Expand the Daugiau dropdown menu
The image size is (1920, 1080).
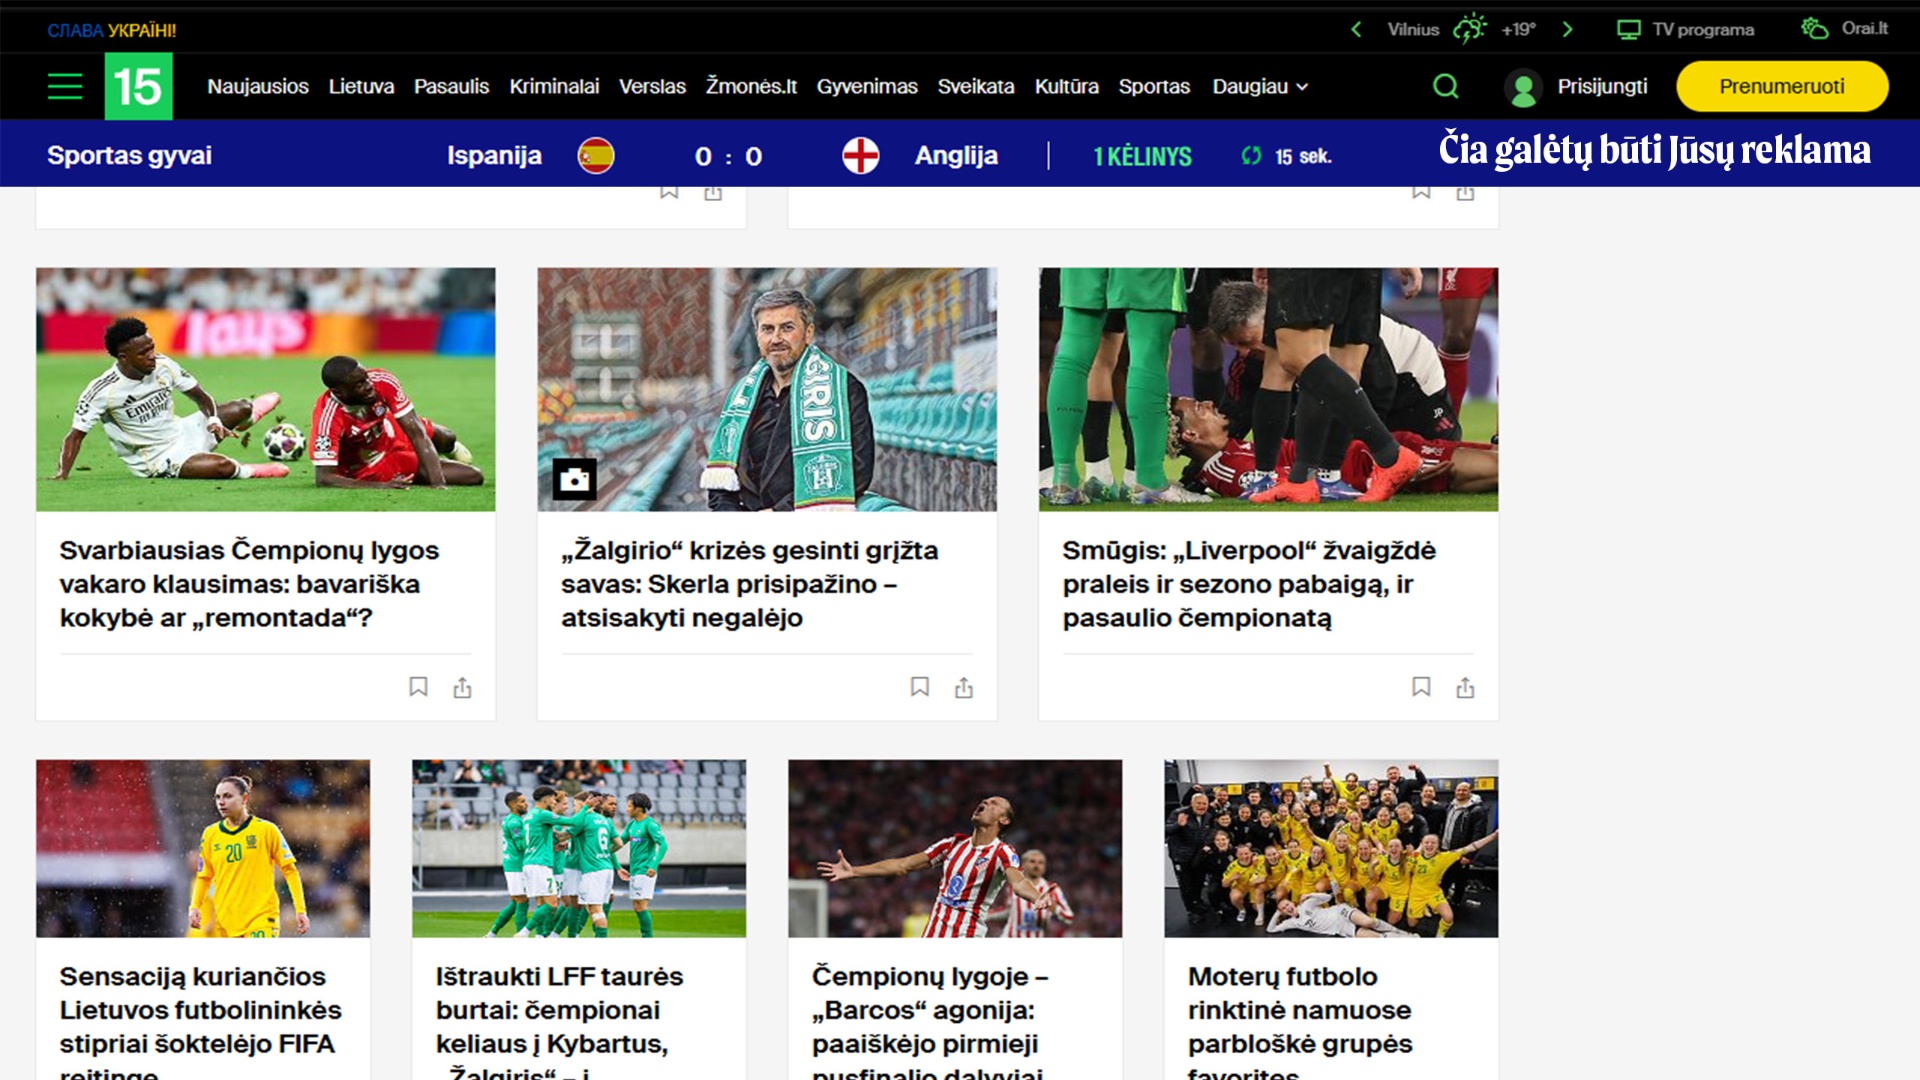pyautogui.click(x=1260, y=87)
